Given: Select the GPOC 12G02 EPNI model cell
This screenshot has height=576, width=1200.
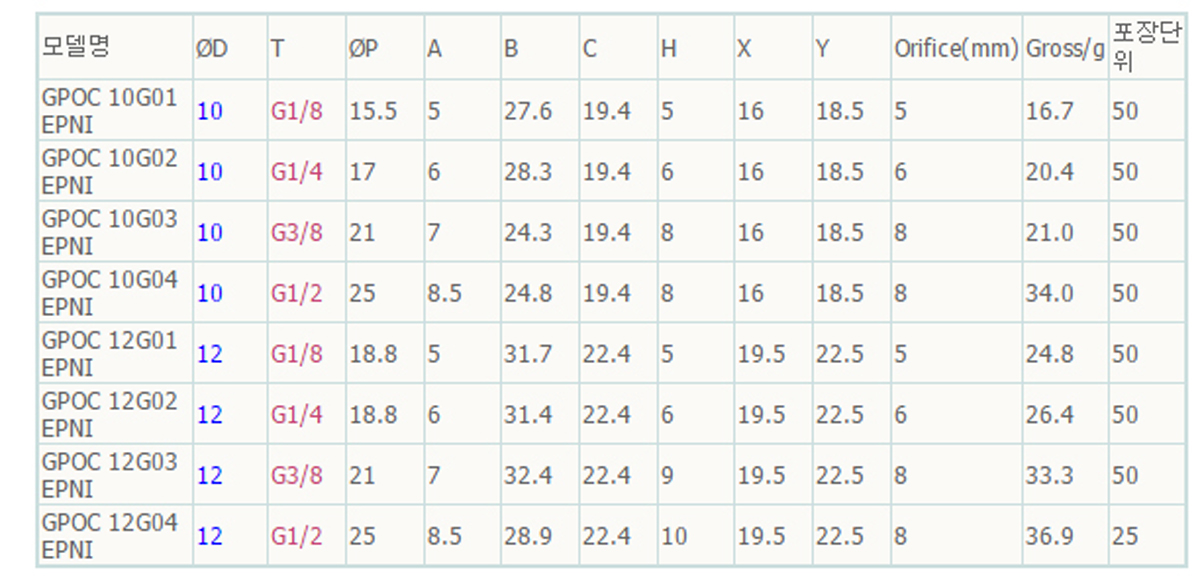Looking at the screenshot, I should [x=109, y=415].
